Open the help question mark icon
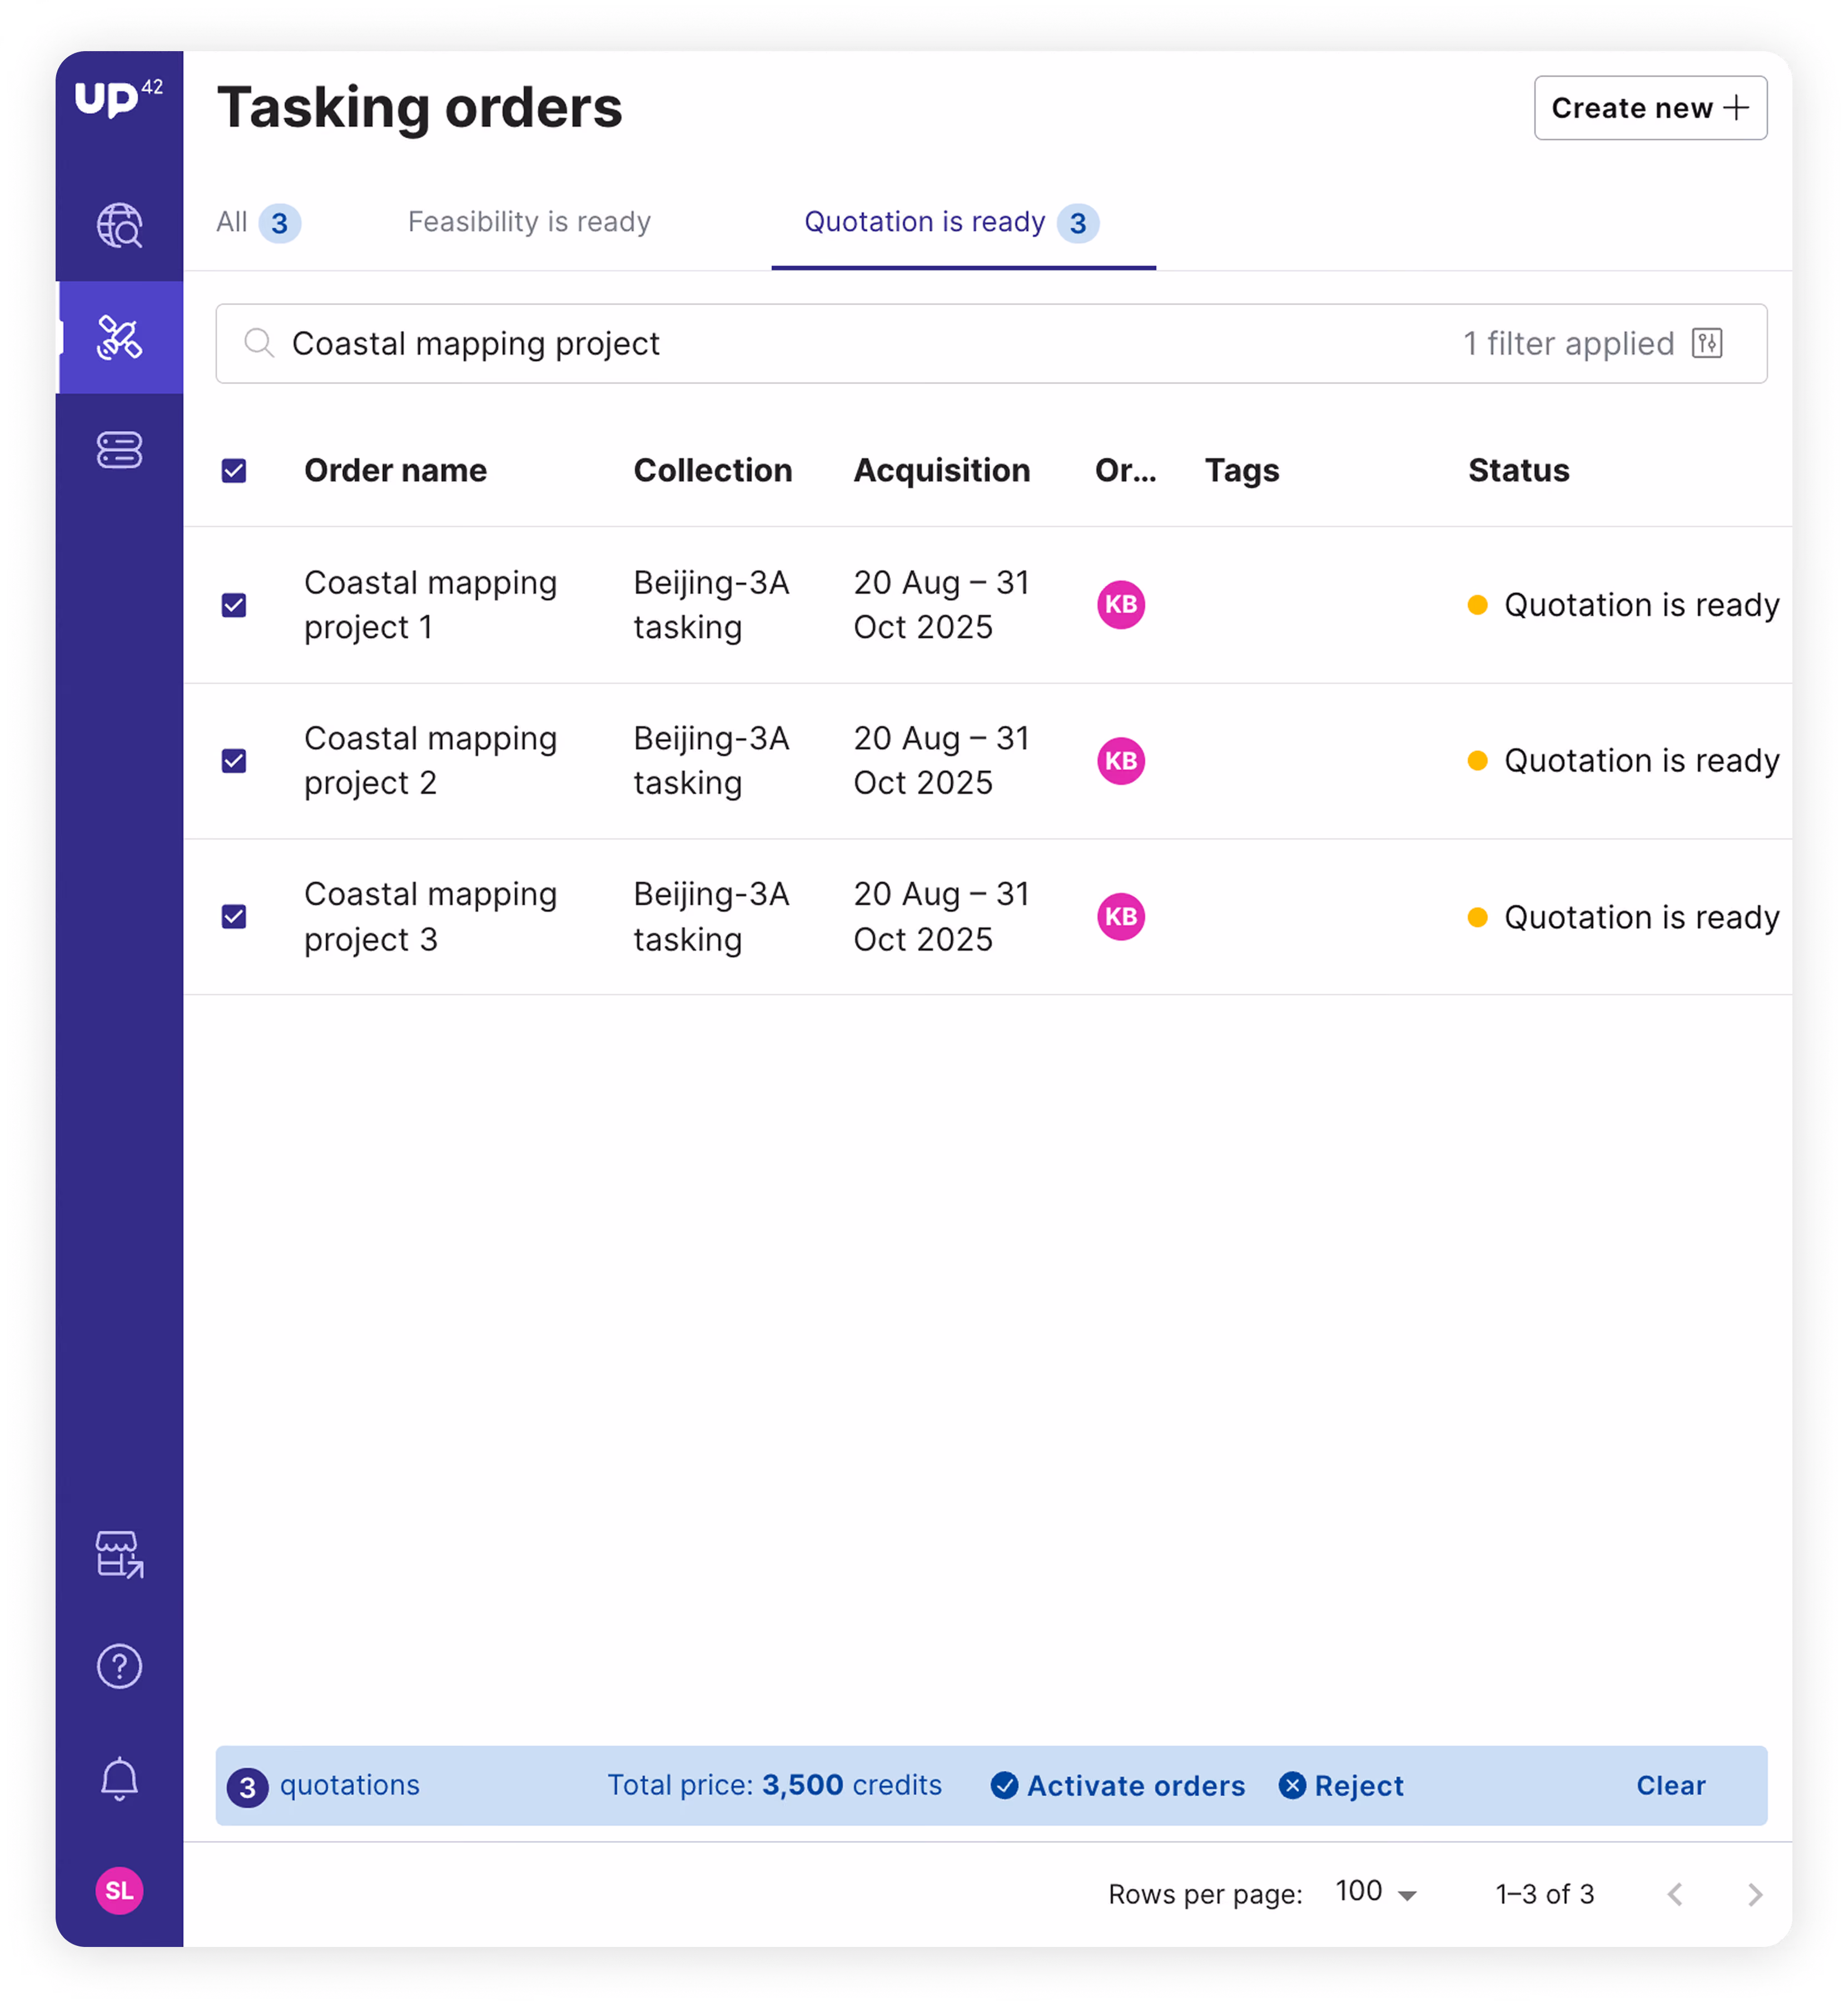Image resolution: width=1848 pixels, height=2007 pixels. click(119, 1666)
